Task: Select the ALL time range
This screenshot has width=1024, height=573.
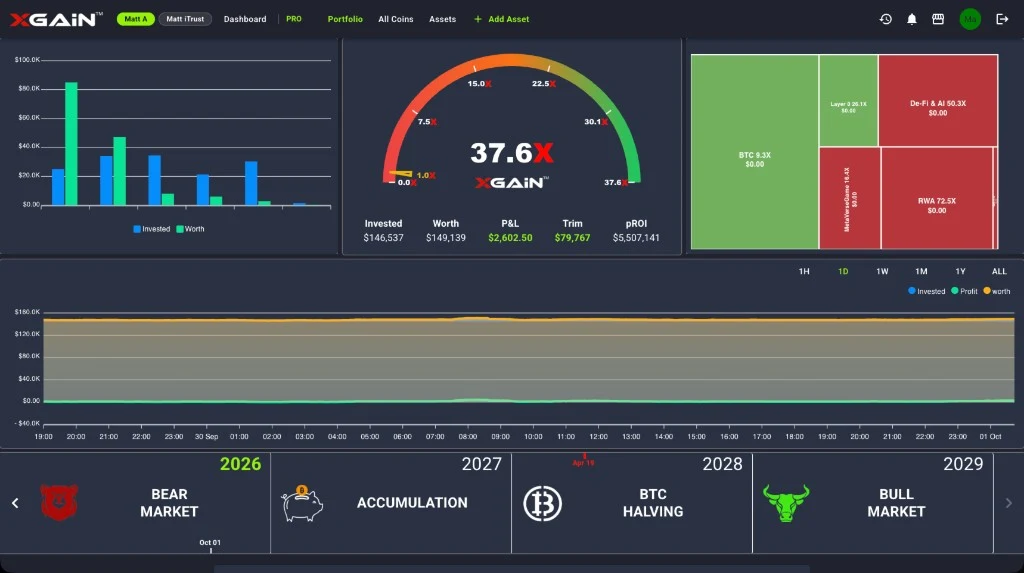Action: (999, 271)
